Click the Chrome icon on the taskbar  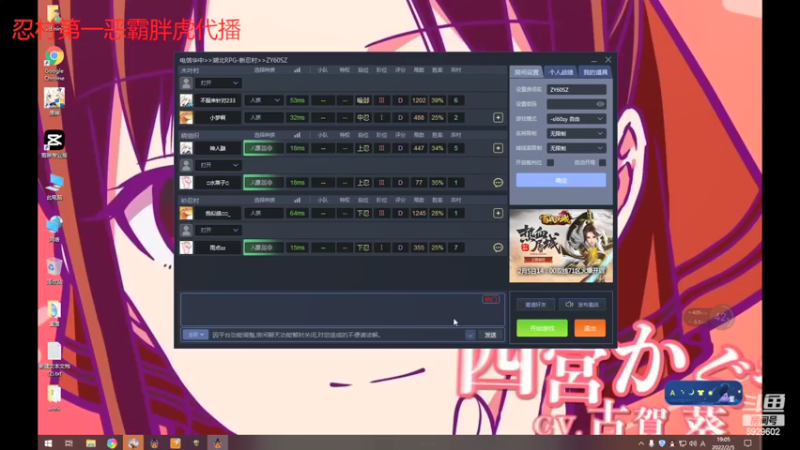click(x=112, y=443)
